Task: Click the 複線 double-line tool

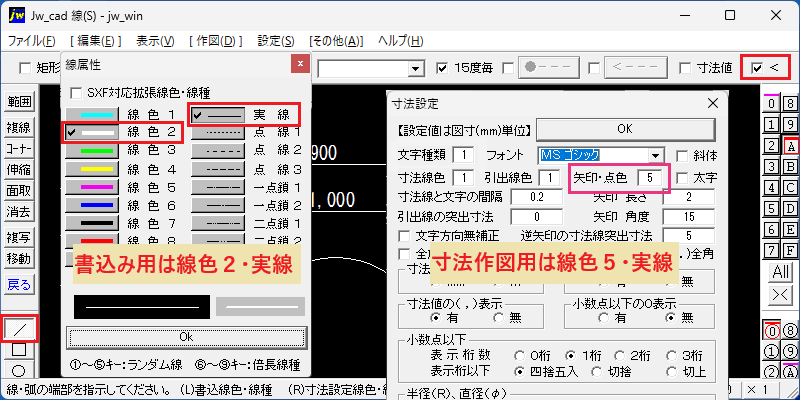Action: click(x=19, y=127)
